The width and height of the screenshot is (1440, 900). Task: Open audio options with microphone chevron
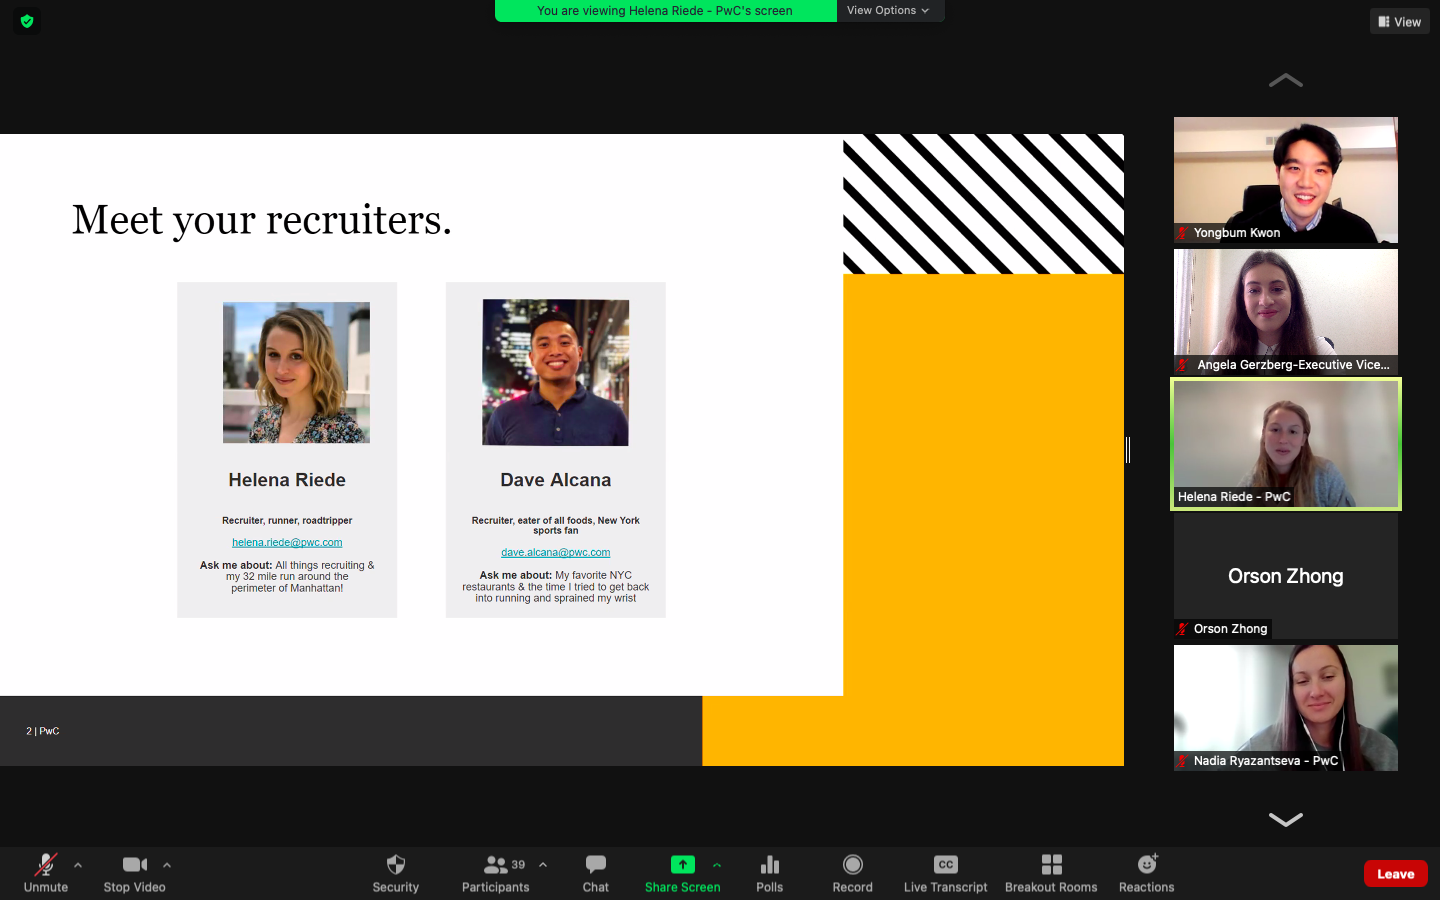point(77,866)
